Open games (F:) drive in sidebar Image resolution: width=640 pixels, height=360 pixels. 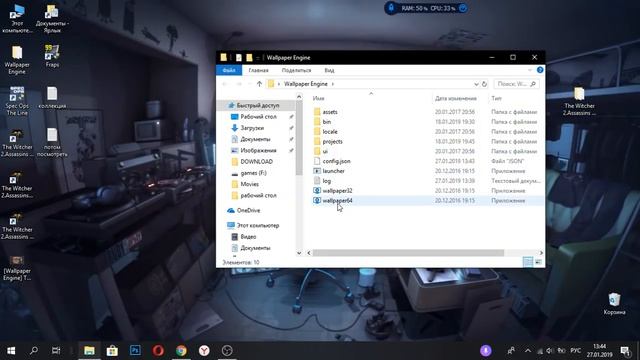[x=253, y=173]
